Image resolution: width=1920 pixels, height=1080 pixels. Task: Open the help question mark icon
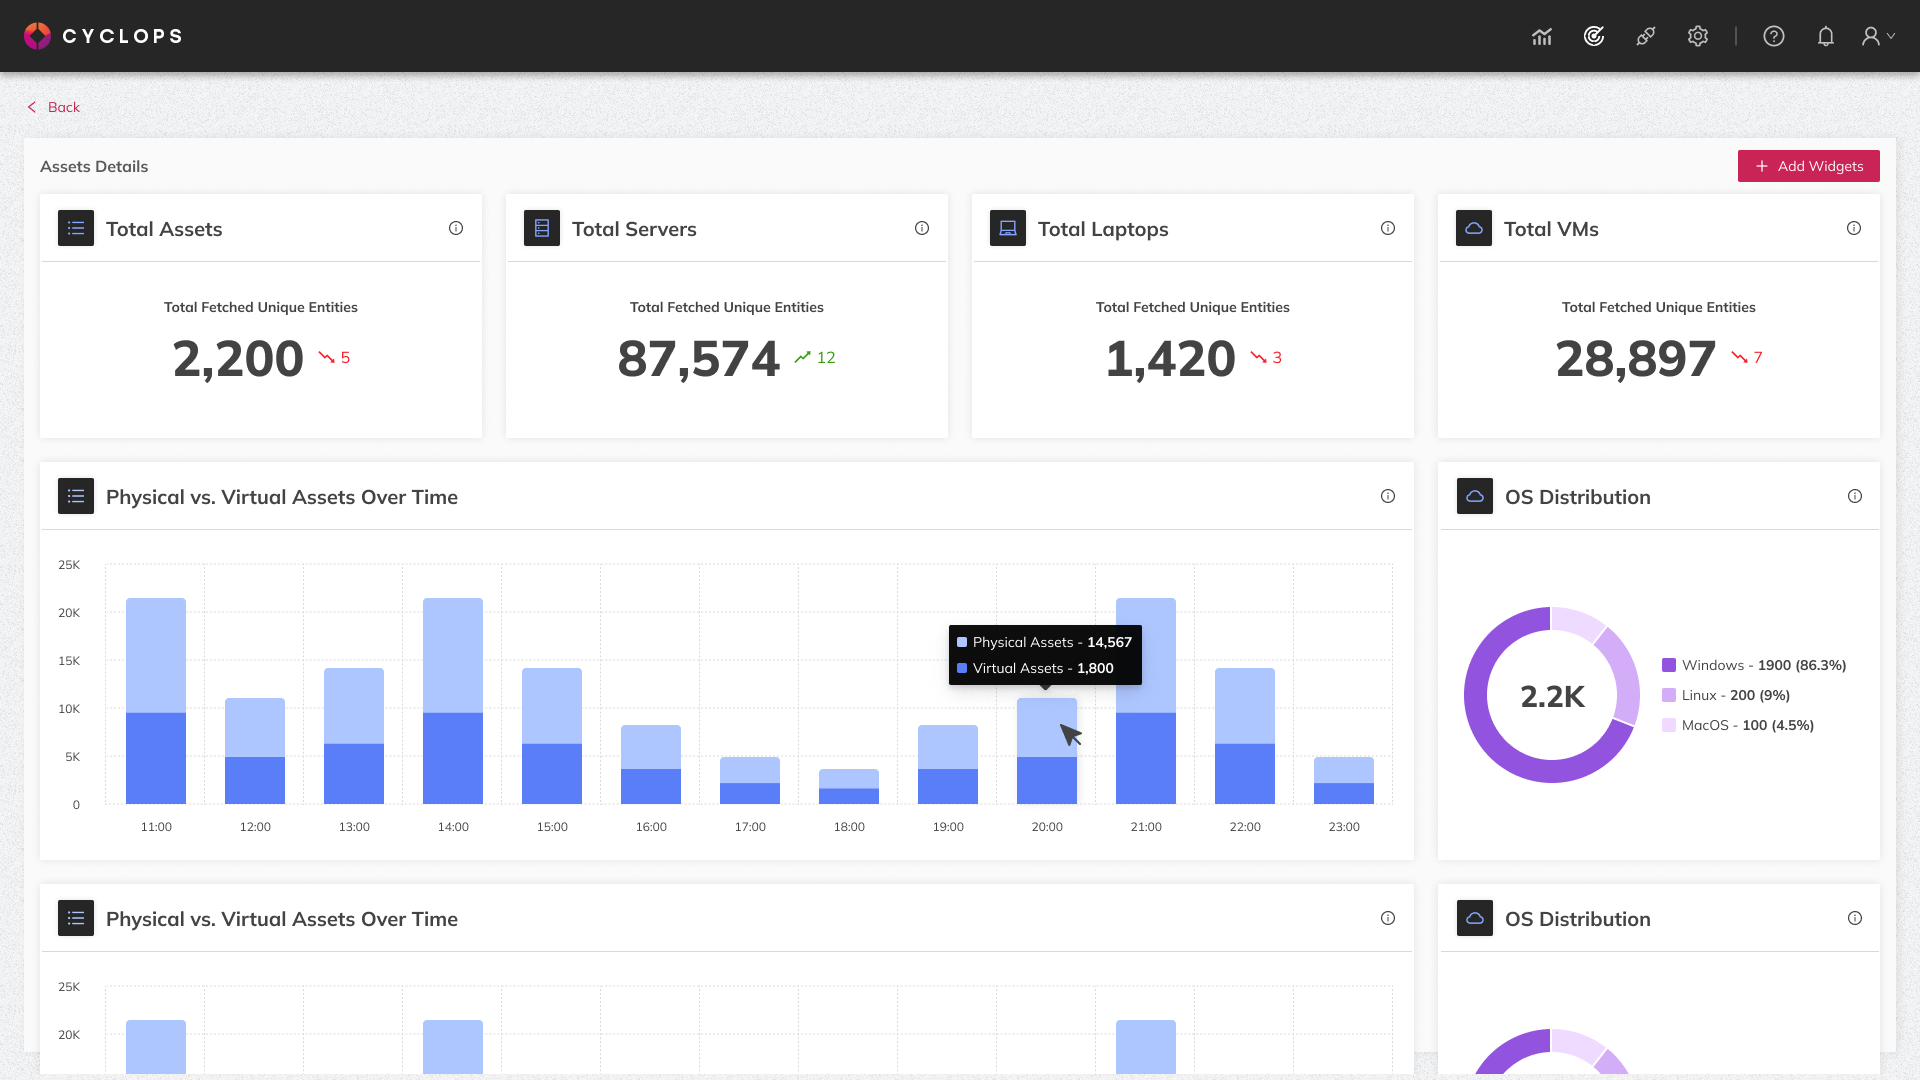tap(1774, 36)
